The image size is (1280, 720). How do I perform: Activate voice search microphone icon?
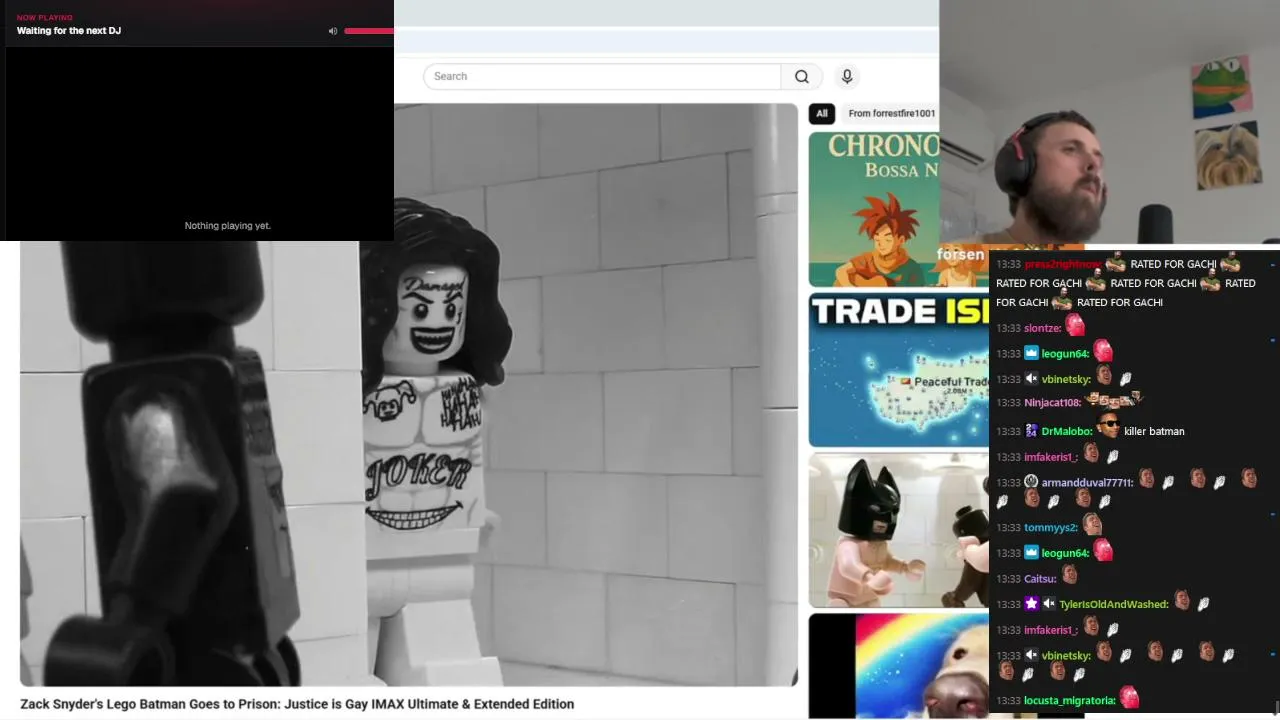pyautogui.click(x=847, y=77)
